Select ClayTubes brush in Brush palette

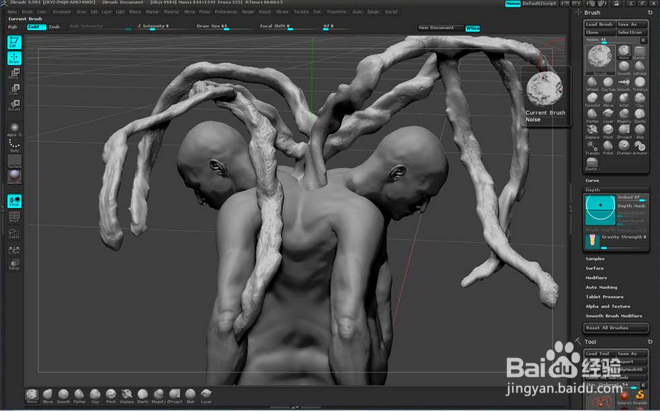(x=608, y=84)
